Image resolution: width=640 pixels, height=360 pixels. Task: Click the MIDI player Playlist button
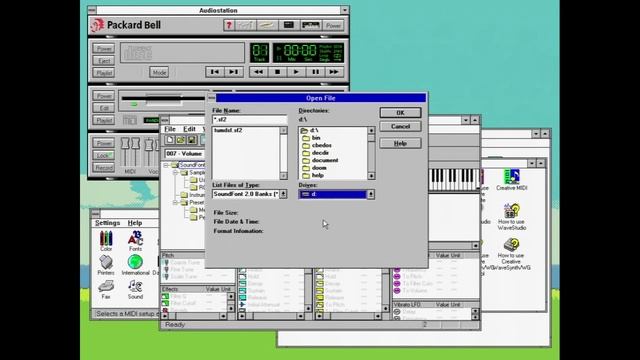104,120
